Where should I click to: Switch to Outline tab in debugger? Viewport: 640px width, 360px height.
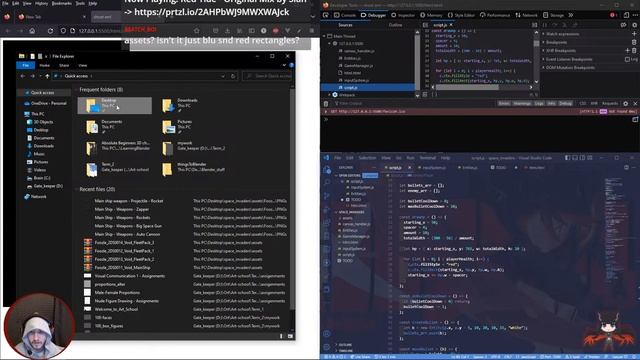point(395,25)
